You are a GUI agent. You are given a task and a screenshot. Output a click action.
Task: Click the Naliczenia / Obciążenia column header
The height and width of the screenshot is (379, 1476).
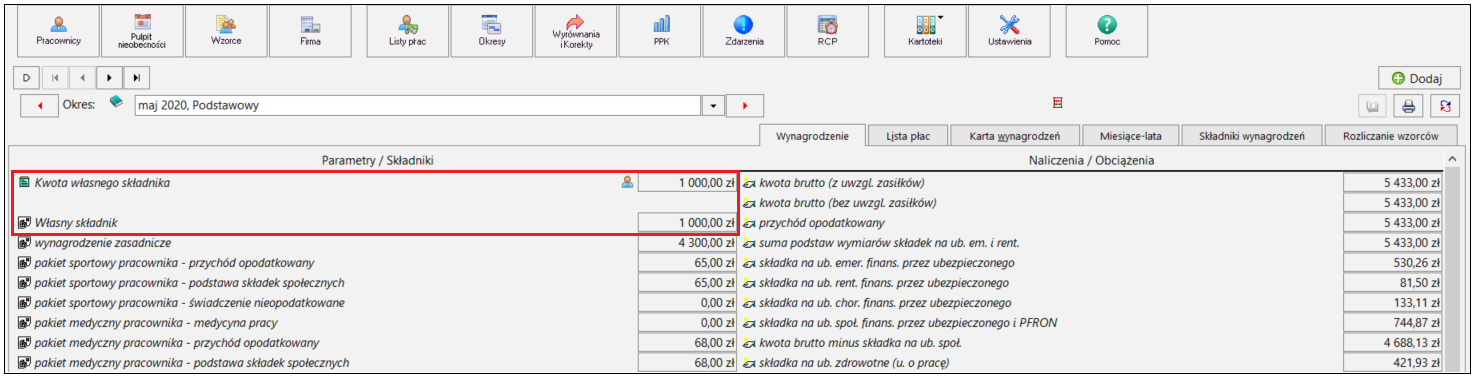pos(1092,160)
